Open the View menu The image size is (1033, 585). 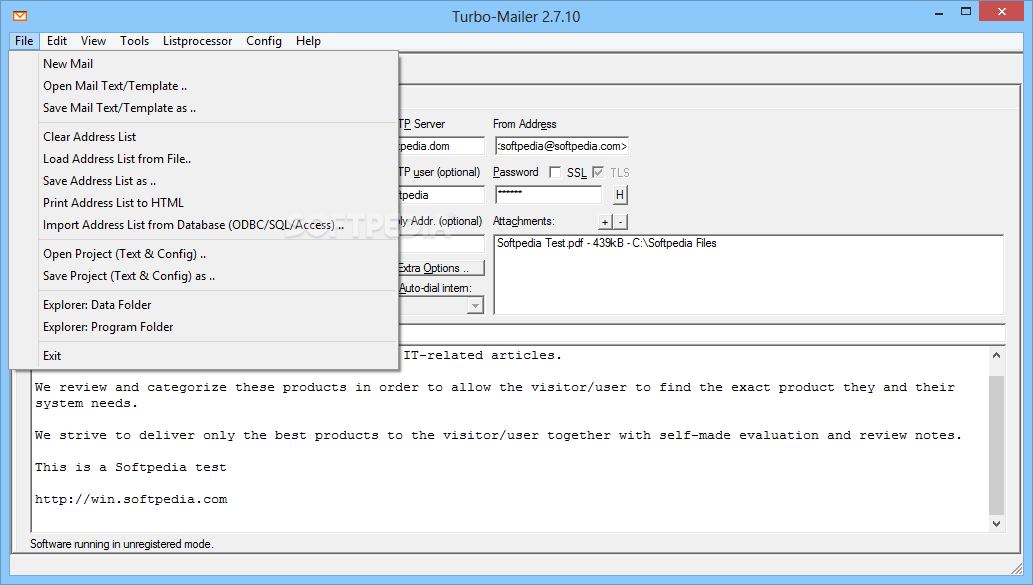(x=93, y=41)
